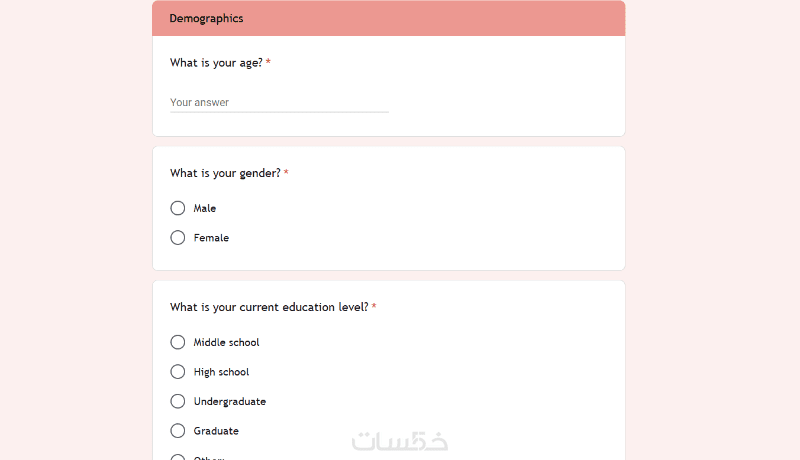Pick the Graduate radio circle
This screenshot has height=460, width=800.
[178, 431]
